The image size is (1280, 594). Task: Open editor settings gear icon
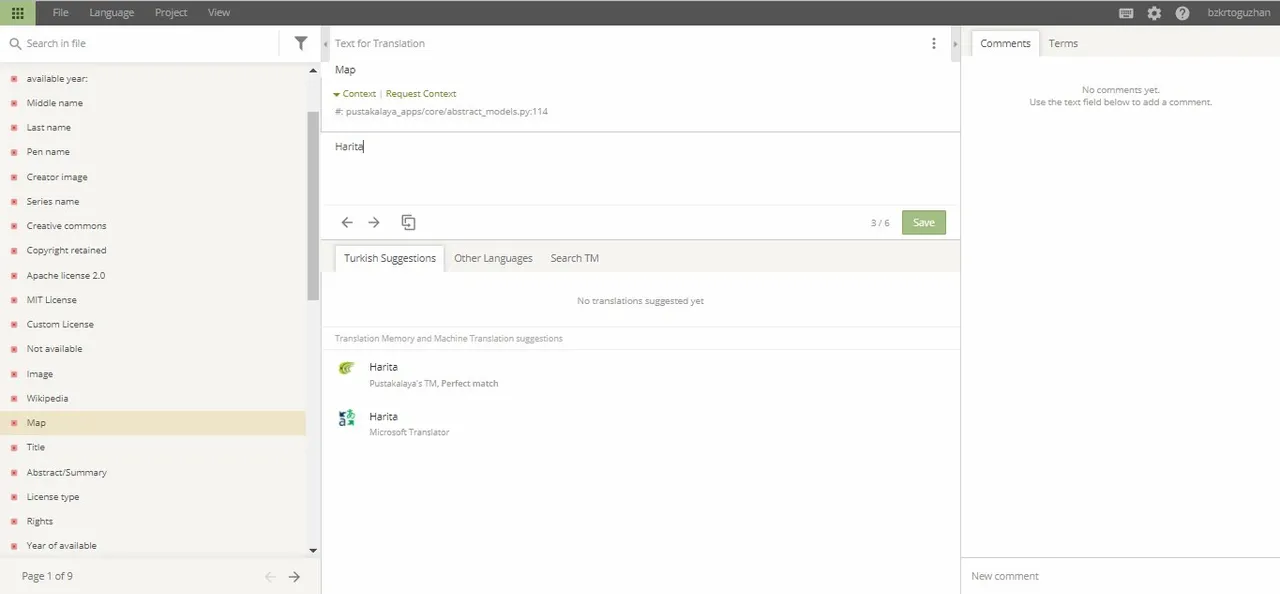(1154, 13)
